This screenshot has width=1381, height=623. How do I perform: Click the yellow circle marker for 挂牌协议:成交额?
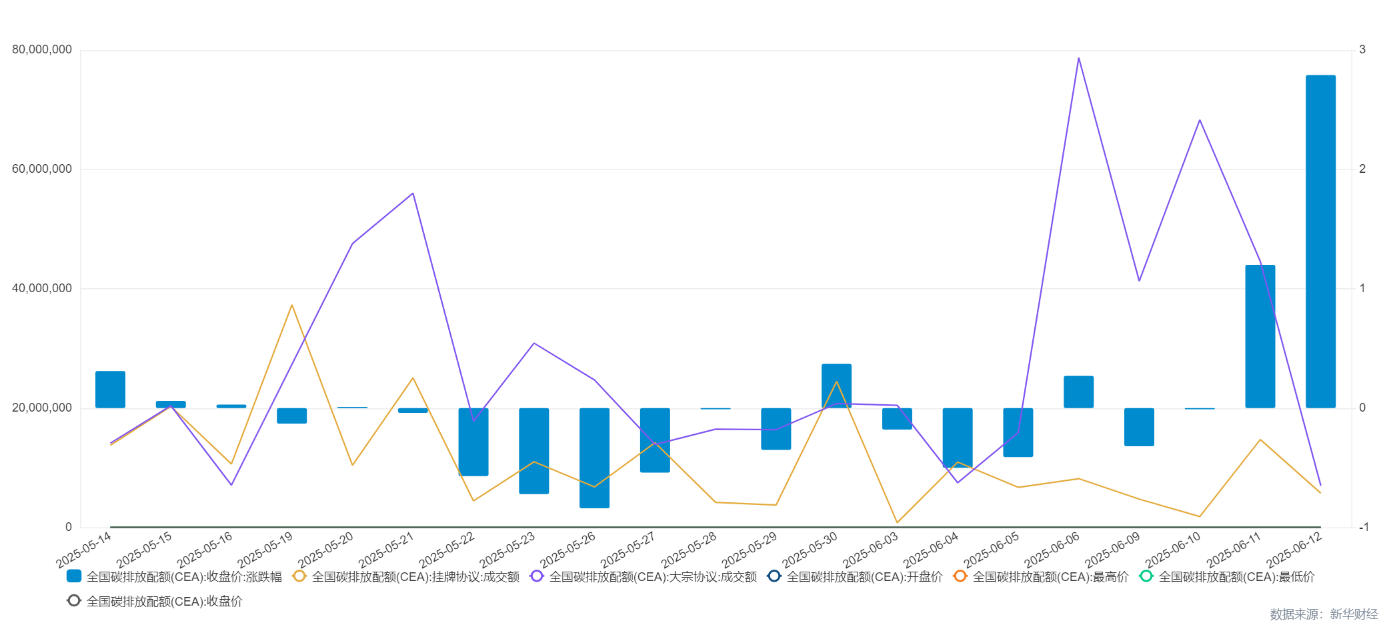pos(299,576)
